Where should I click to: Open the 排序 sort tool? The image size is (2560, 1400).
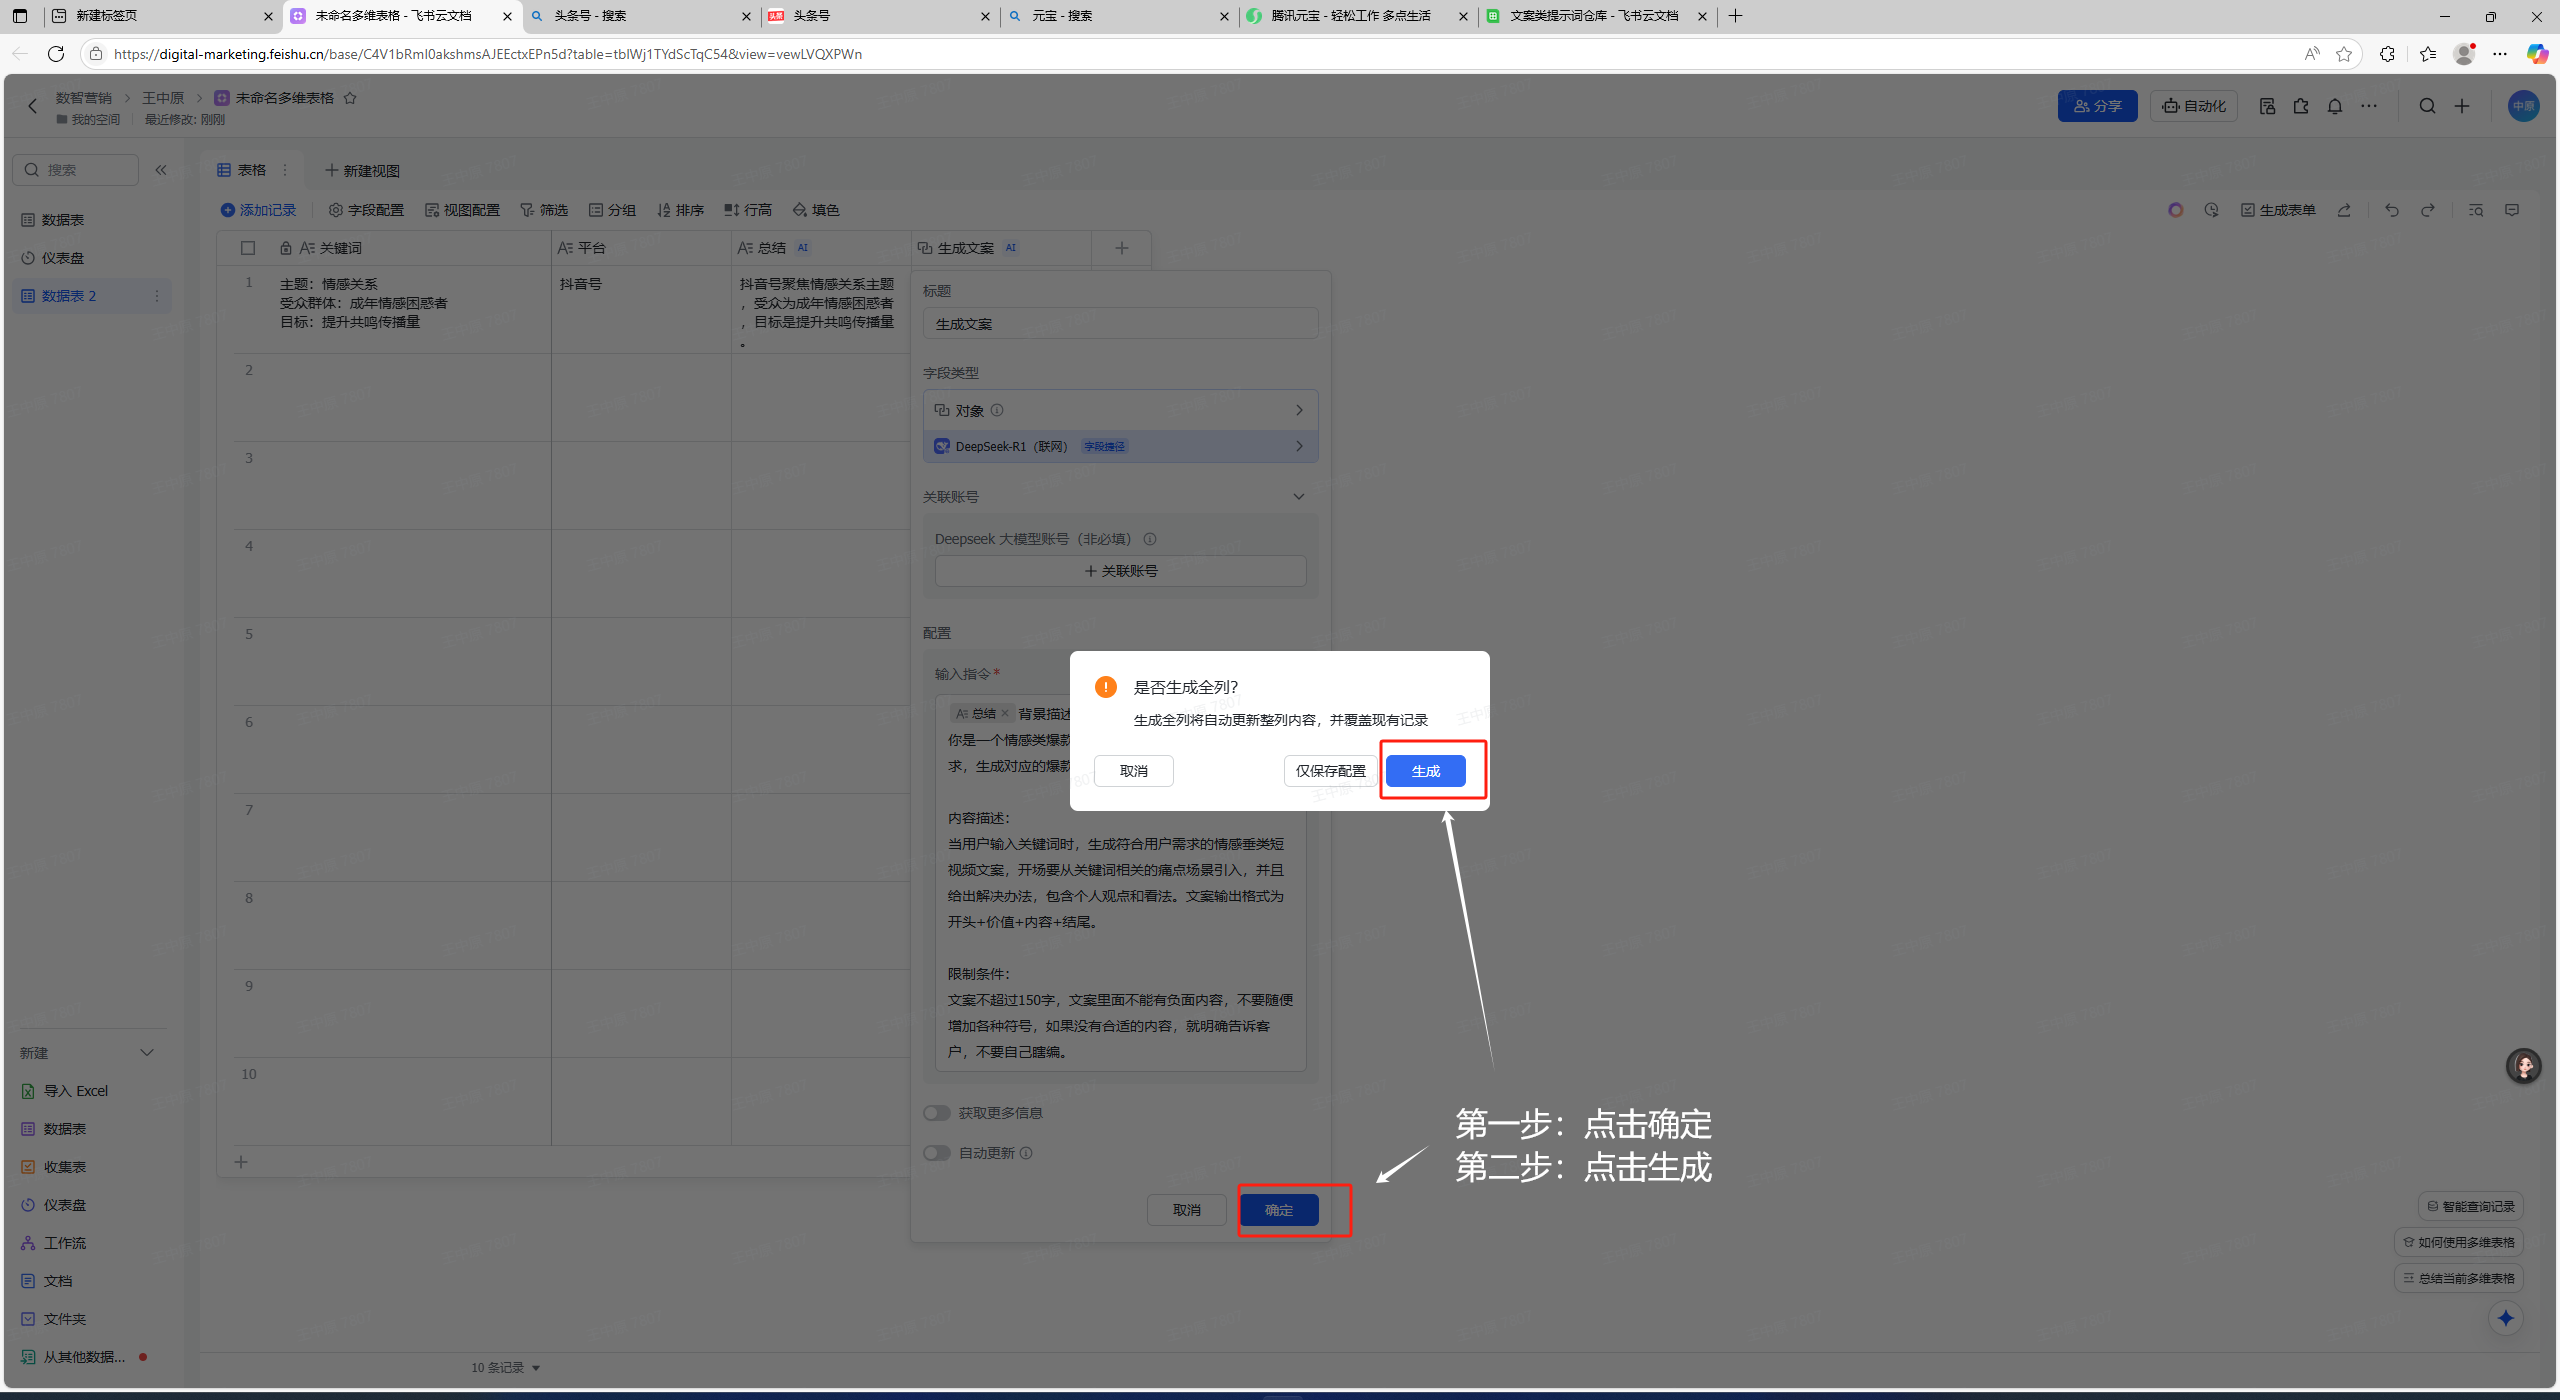680,210
